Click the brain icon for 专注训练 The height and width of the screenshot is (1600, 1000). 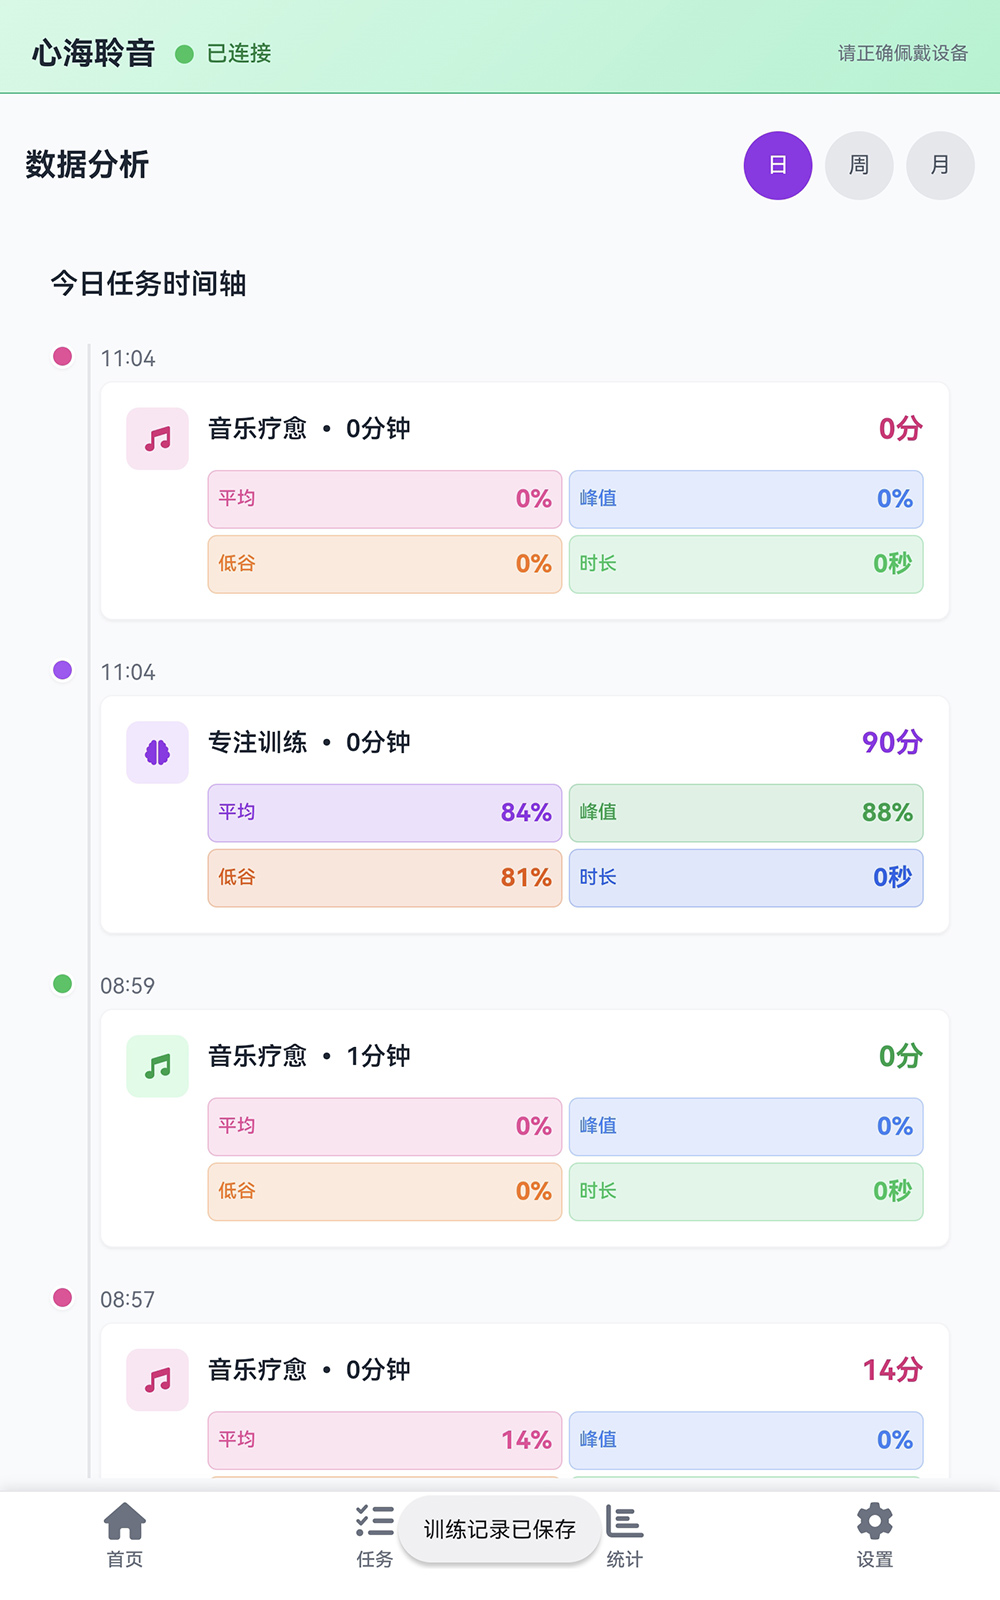click(157, 752)
